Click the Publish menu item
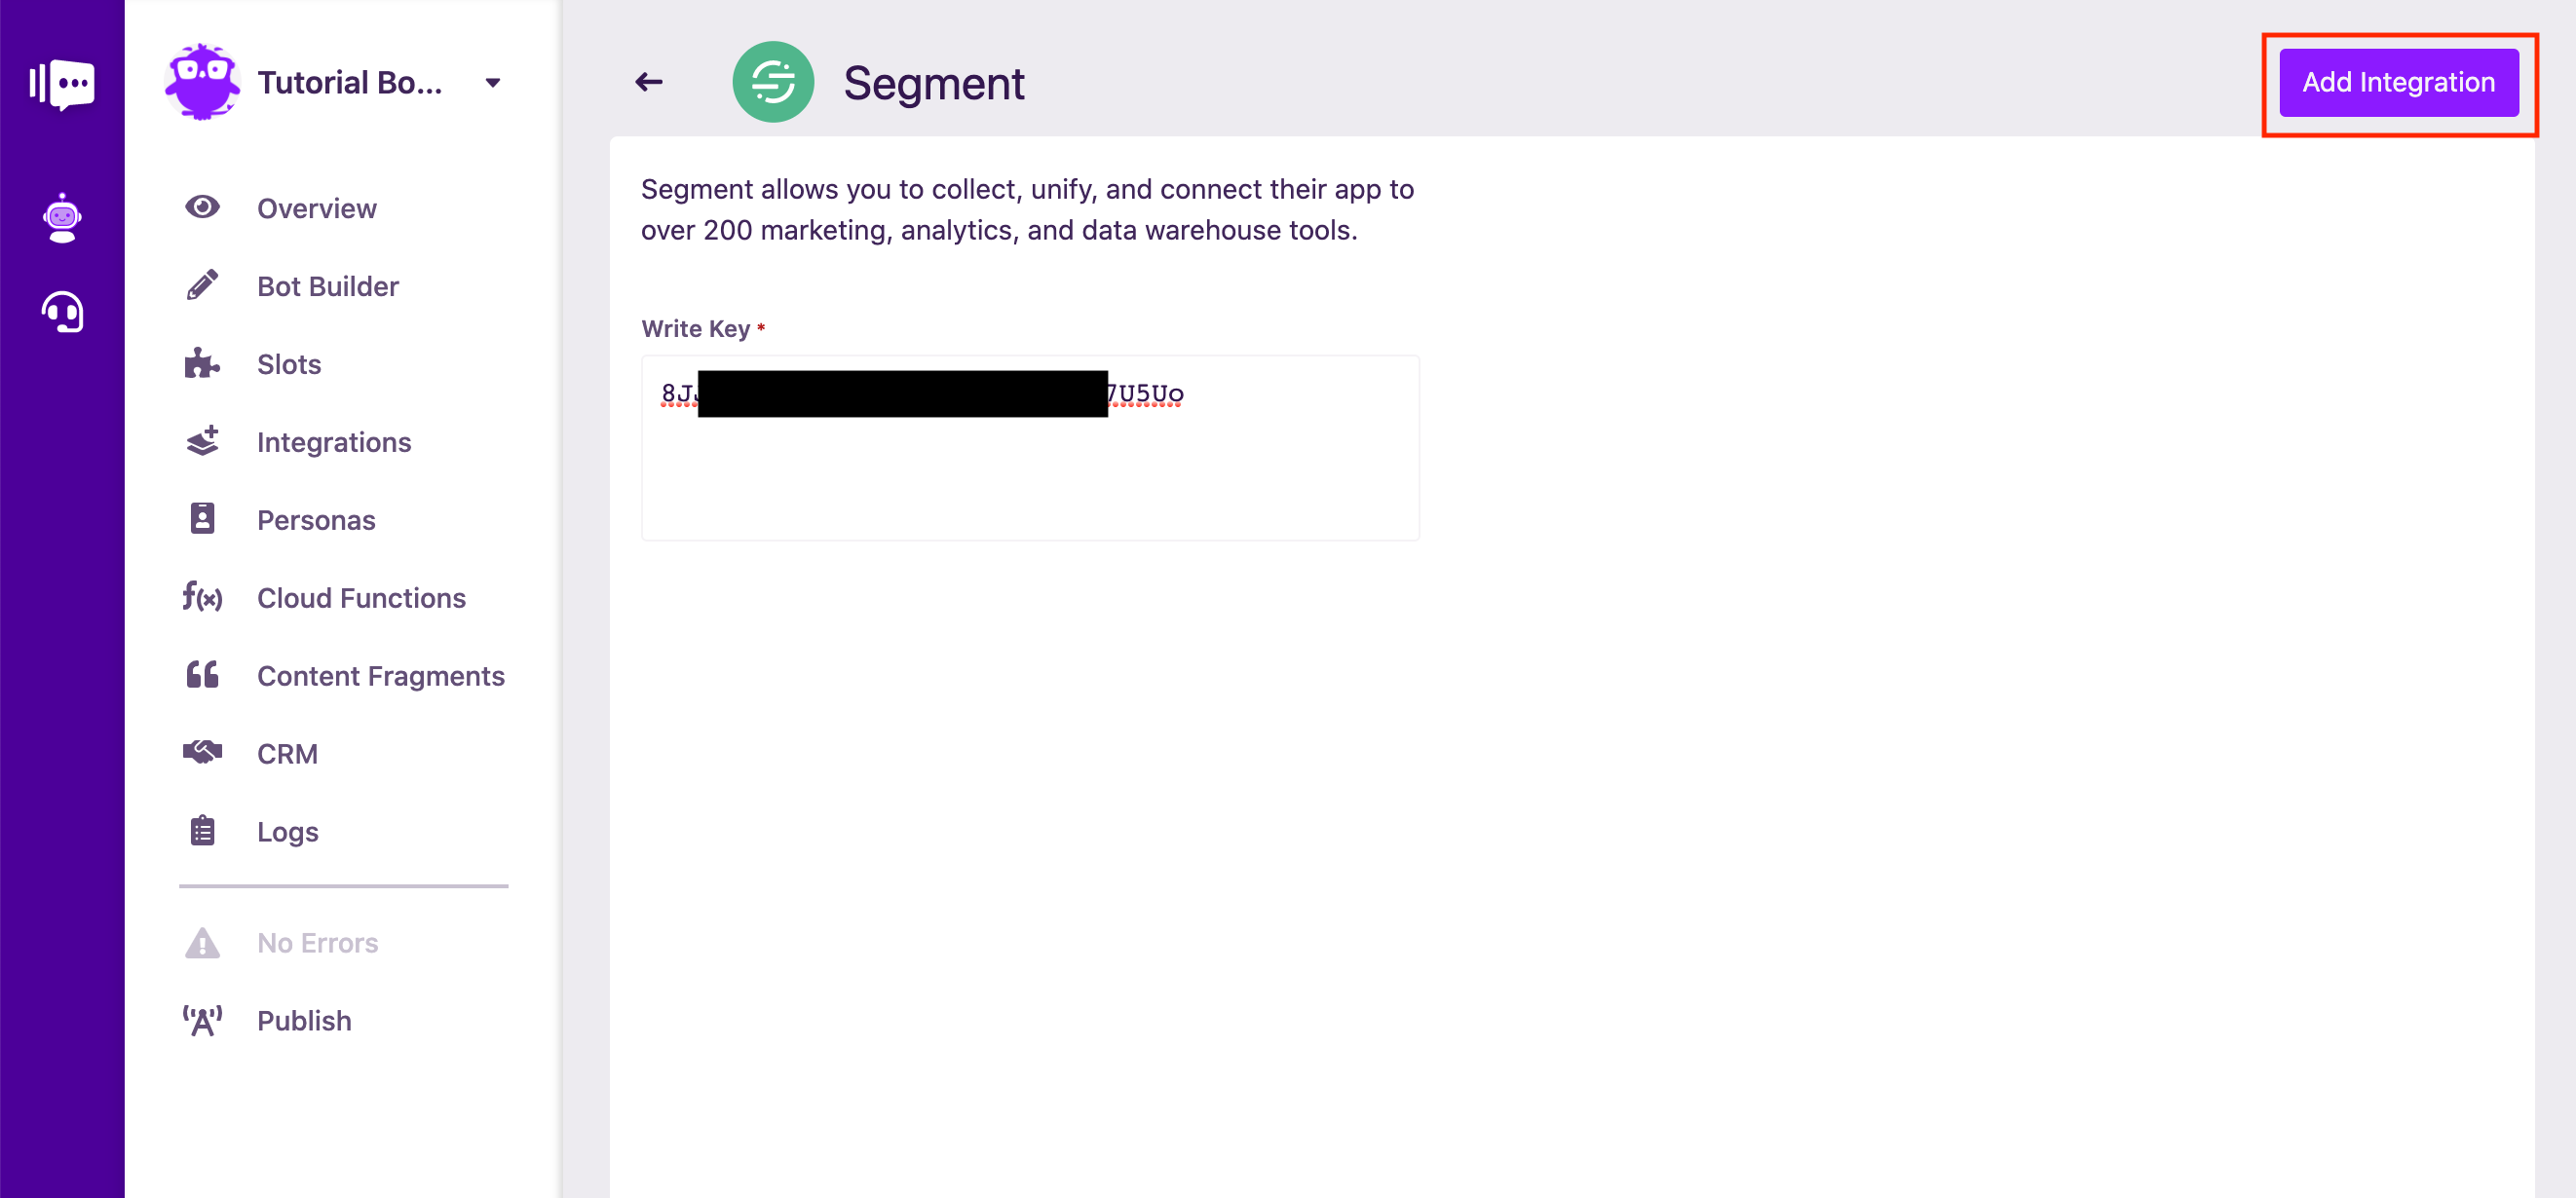The image size is (2576, 1198). pos(304,1021)
